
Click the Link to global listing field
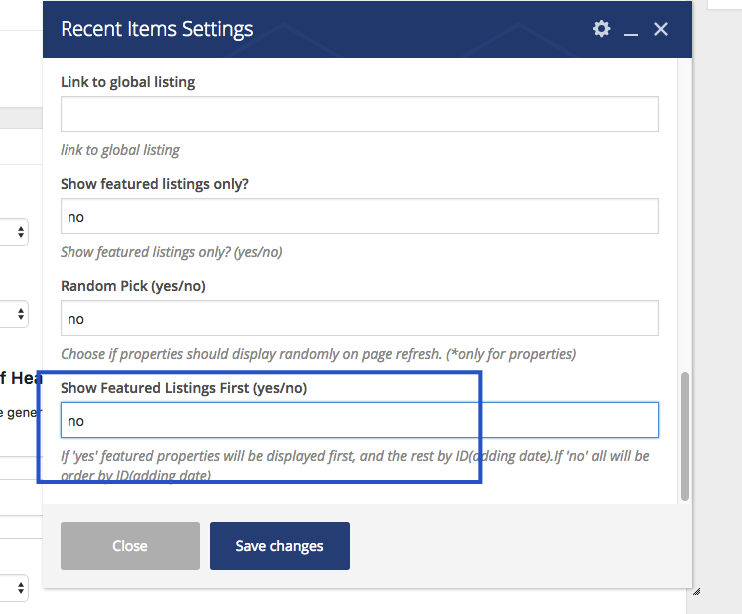(360, 114)
